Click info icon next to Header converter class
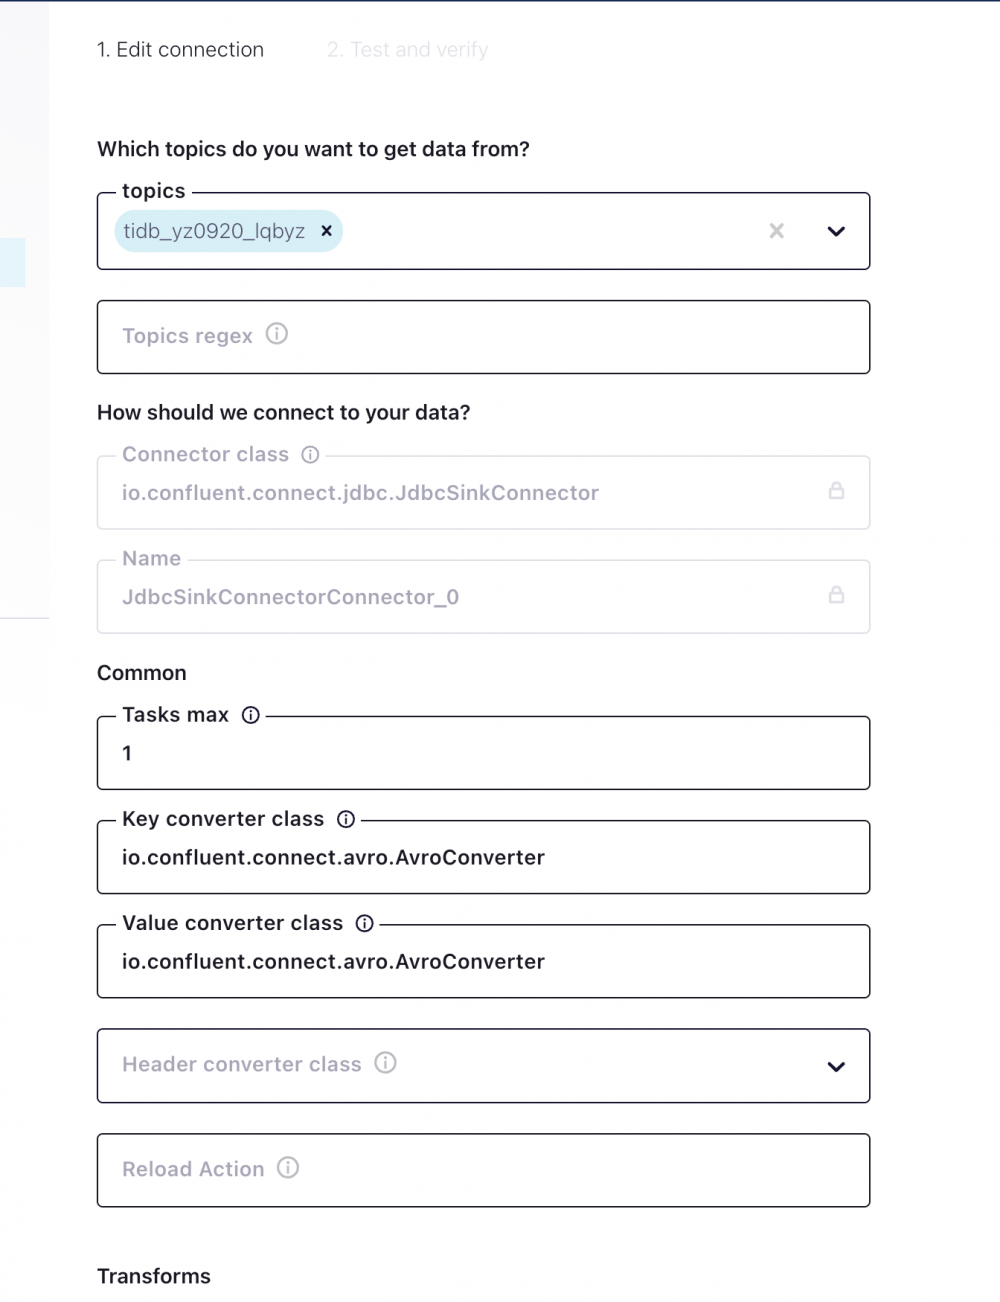 (x=386, y=1063)
